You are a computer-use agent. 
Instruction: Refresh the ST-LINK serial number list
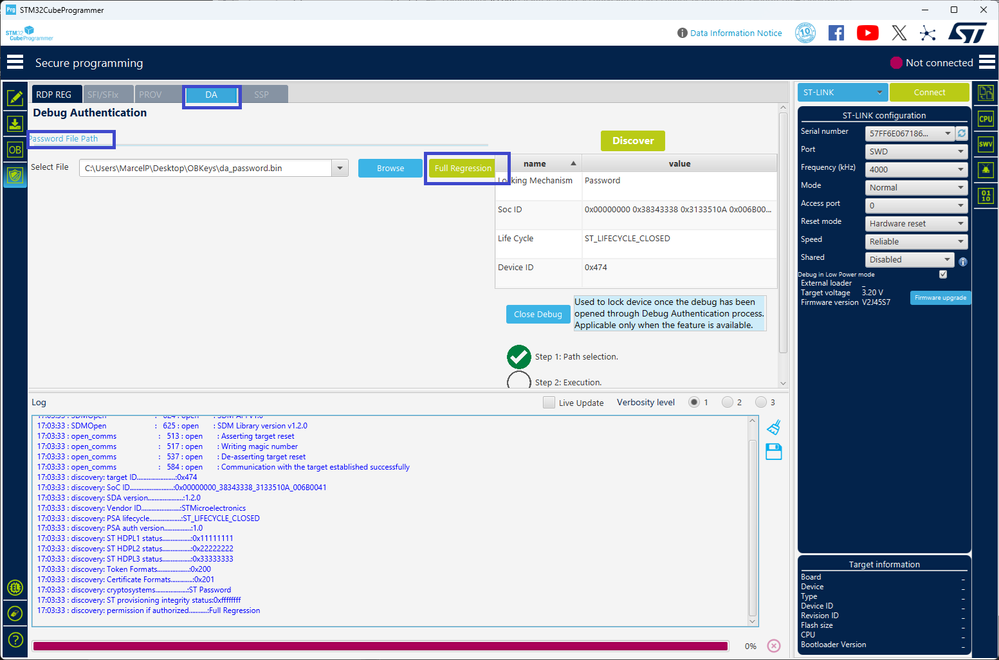[961, 133]
